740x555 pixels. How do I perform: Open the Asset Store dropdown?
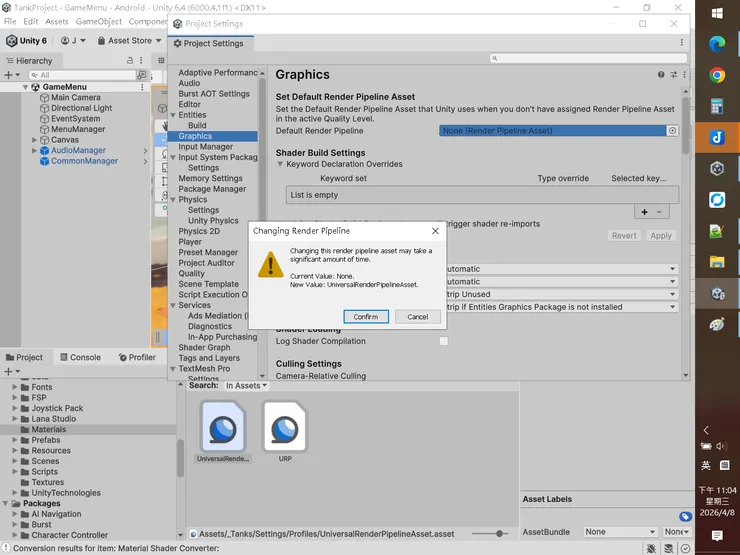tap(128, 41)
